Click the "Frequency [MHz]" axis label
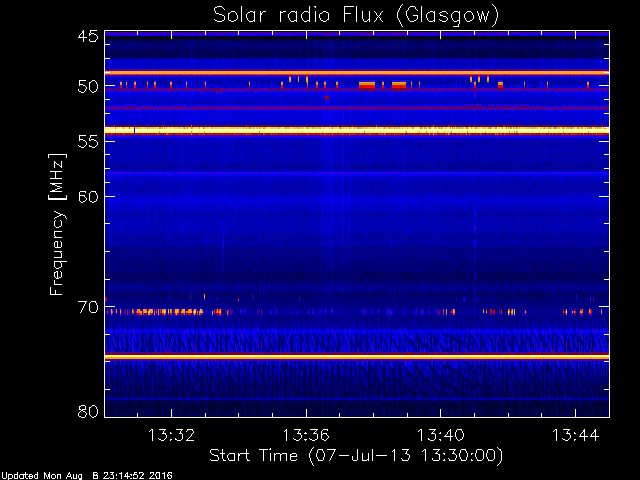The image size is (640, 480). click(x=57, y=224)
